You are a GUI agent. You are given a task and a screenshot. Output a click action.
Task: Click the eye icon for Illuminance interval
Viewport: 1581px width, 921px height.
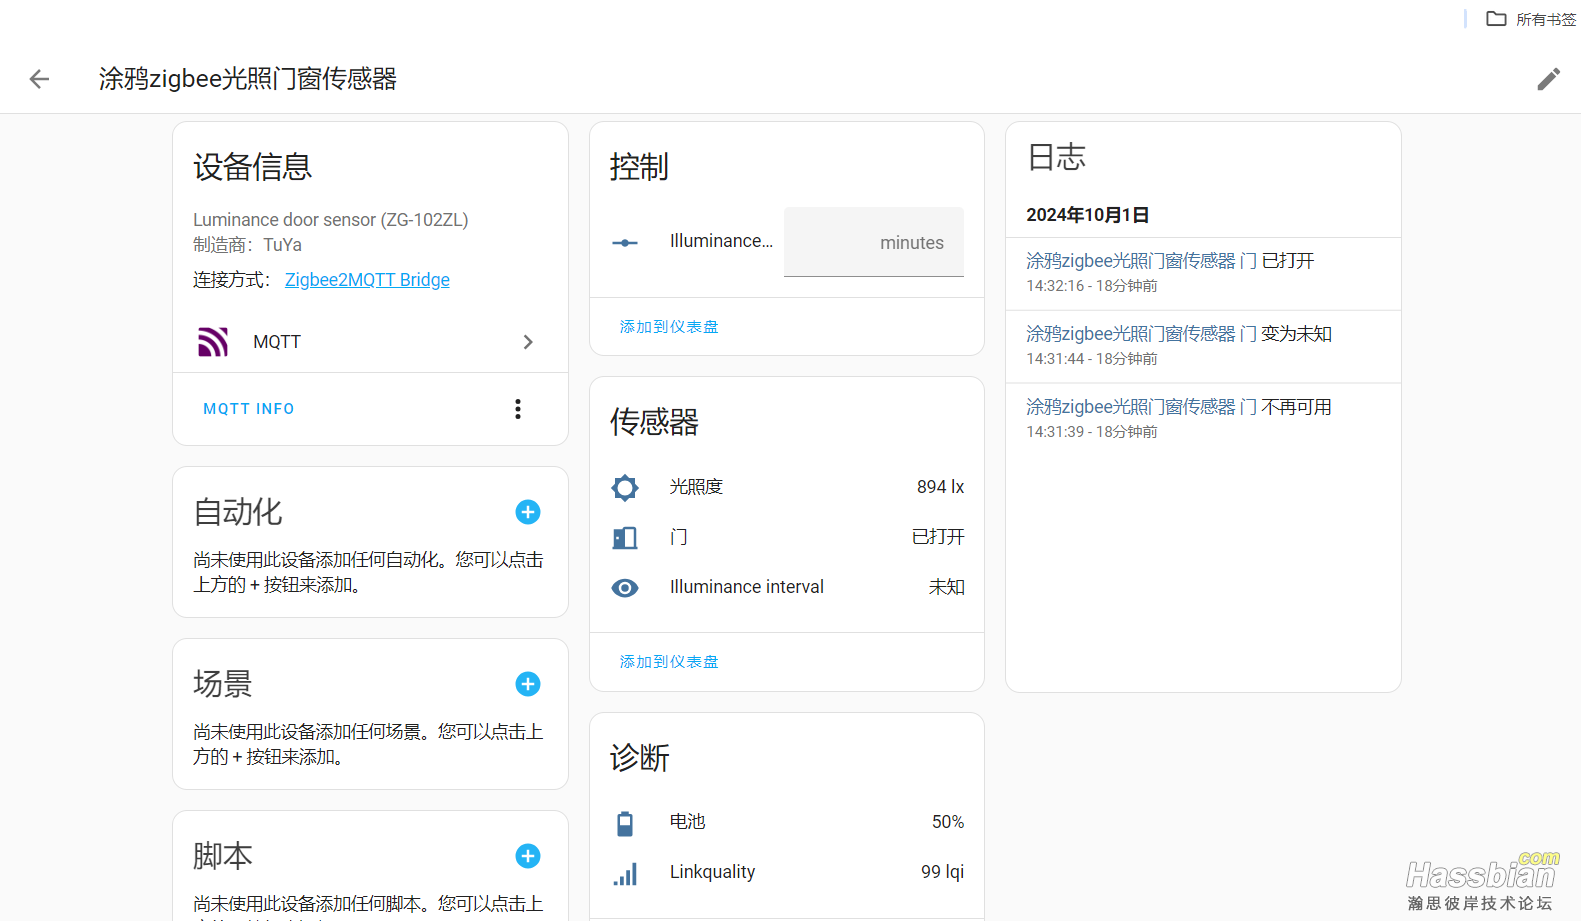pos(625,588)
